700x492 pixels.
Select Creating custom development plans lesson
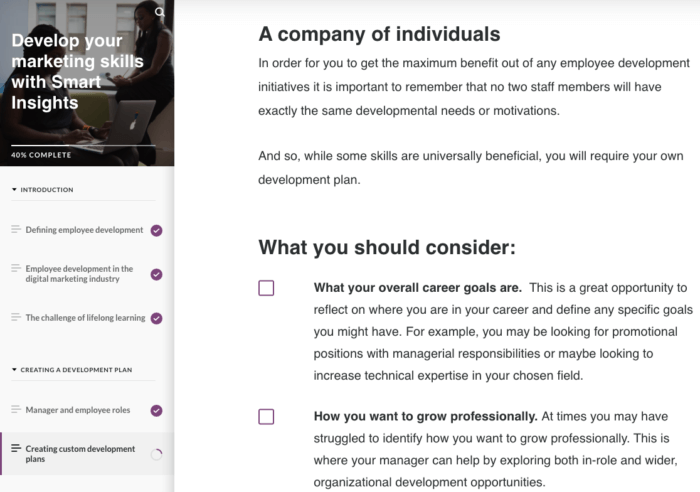[x=80, y=454]
